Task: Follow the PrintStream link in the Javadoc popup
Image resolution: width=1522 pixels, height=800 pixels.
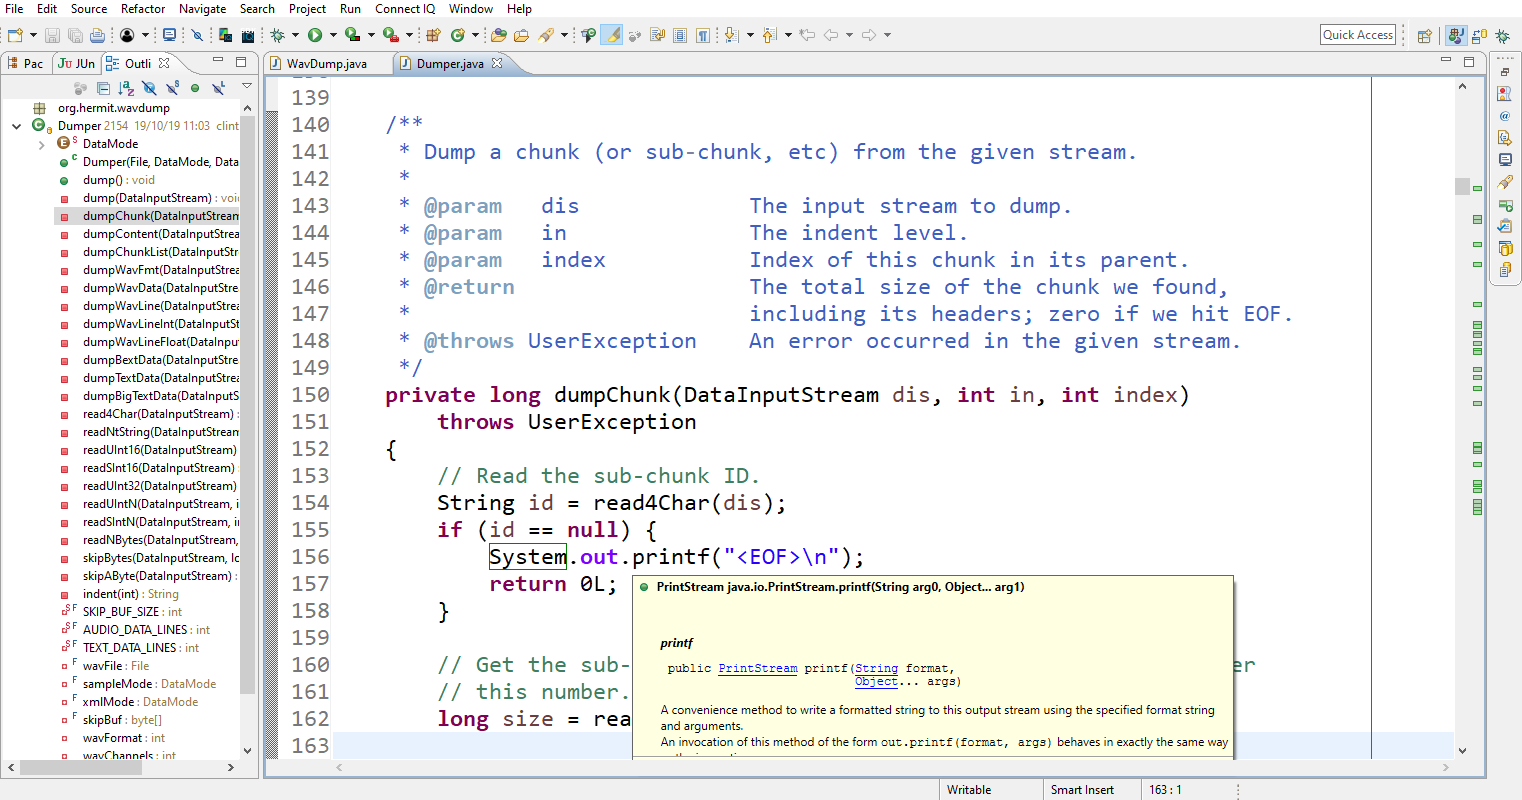Action: click(x=757, y=669)
